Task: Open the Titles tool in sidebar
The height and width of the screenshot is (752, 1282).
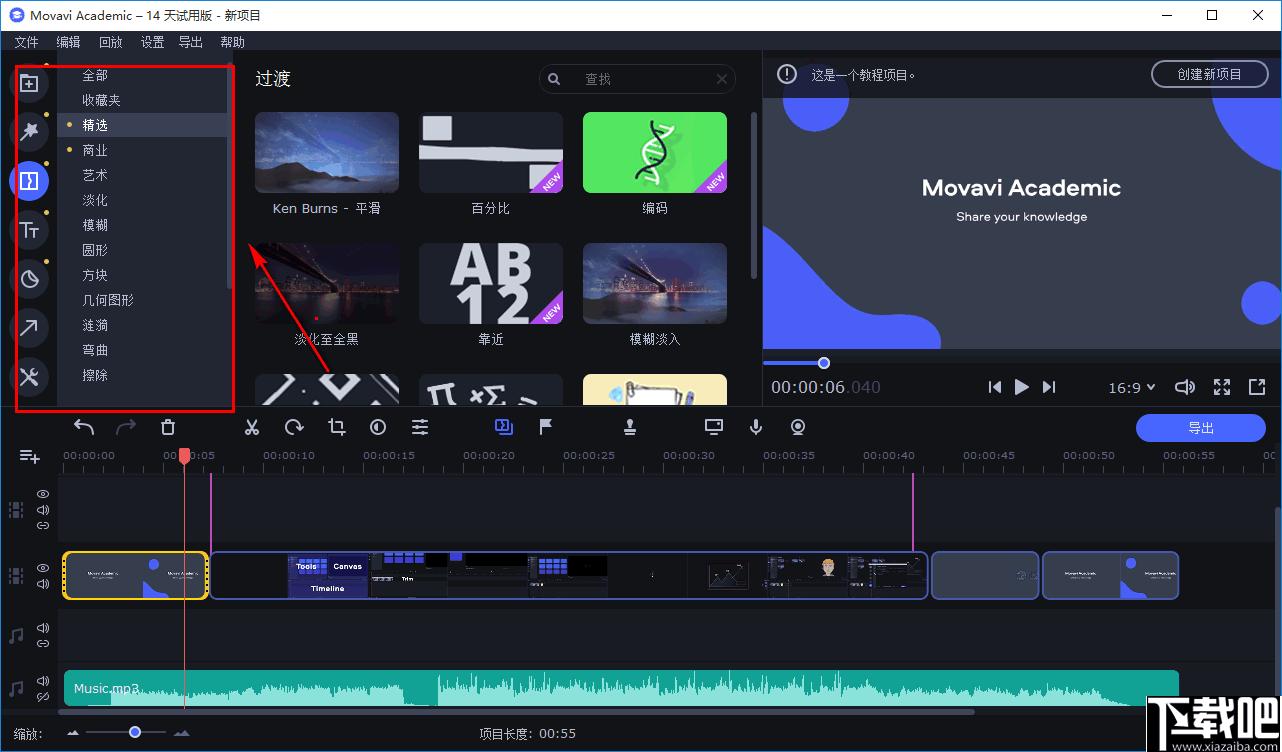Action: [29, 230]
